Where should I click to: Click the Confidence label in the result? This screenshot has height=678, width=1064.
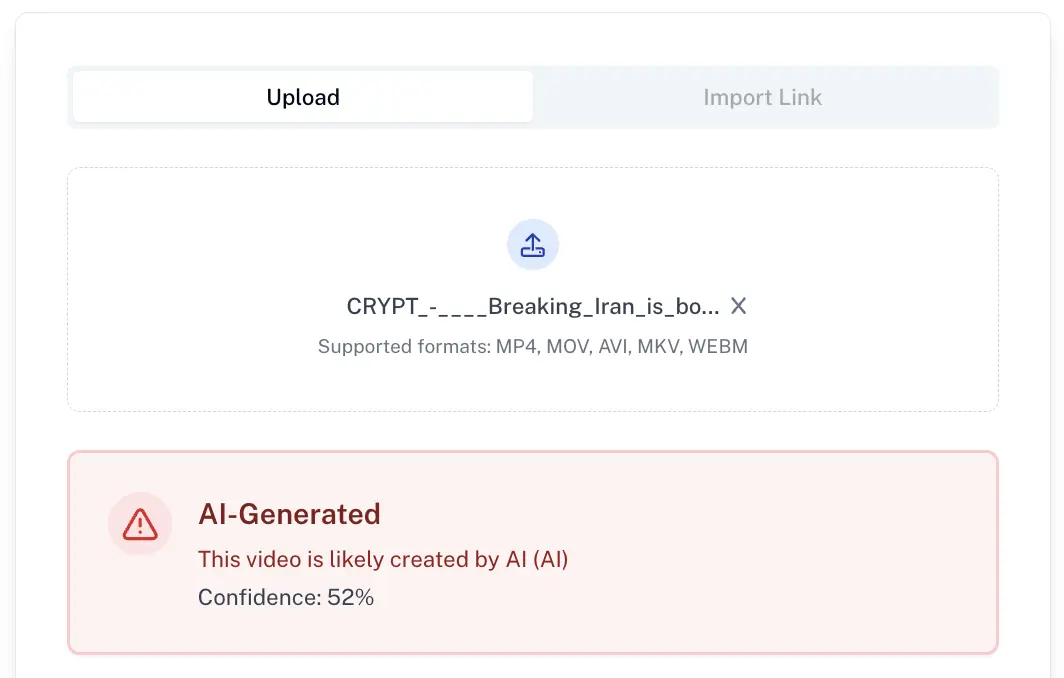click(x=258, y=598)
